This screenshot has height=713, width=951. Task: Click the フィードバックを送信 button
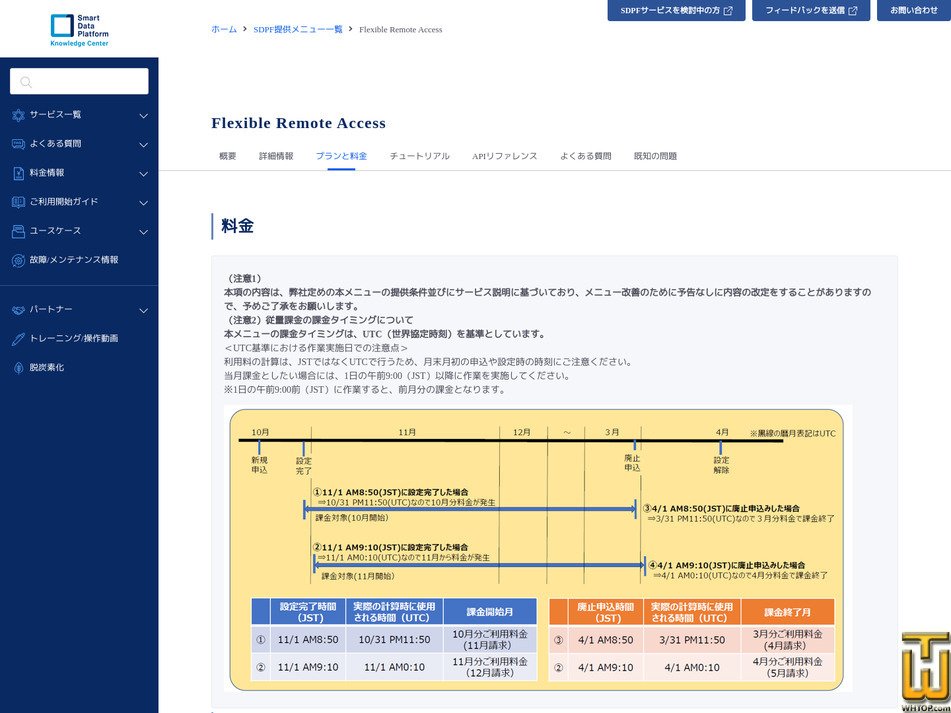pyautogui.click(x=811, y=10)
